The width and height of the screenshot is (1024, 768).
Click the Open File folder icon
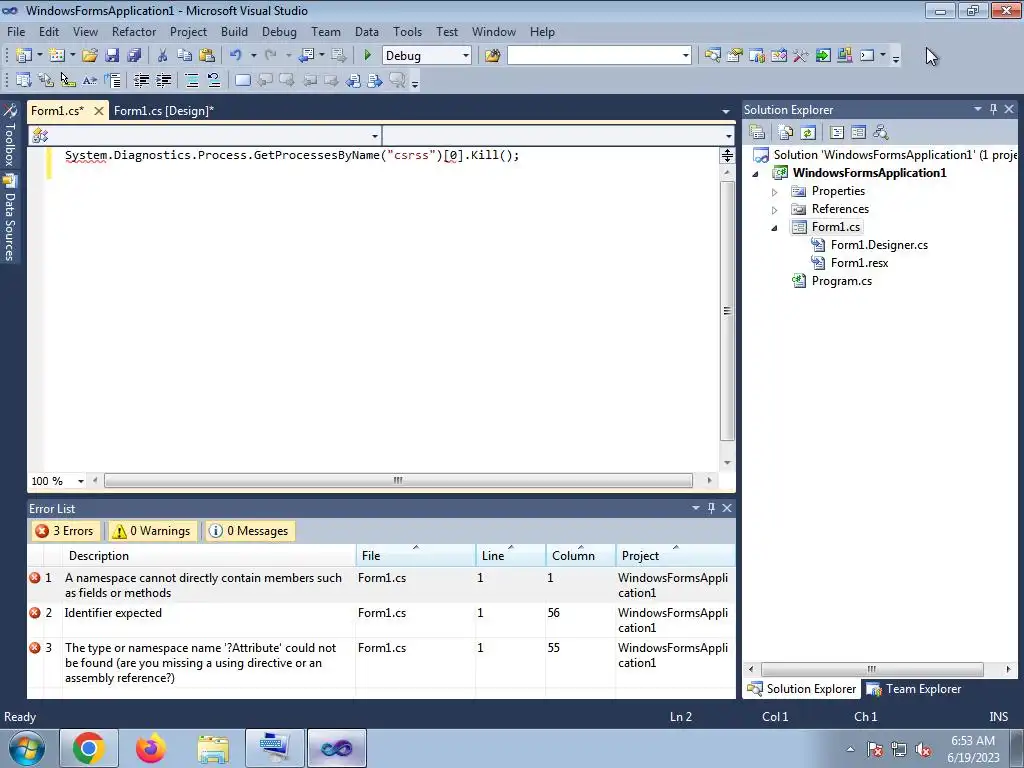pos(90,56)
